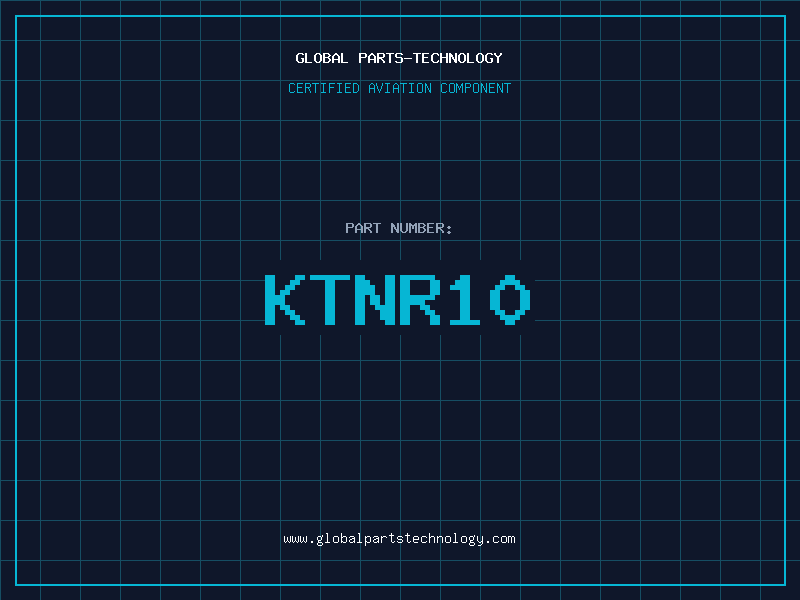Click the word COMPONENT in the subtitle
This screenshot has width=800, height=600.
[x=476, y=88]
